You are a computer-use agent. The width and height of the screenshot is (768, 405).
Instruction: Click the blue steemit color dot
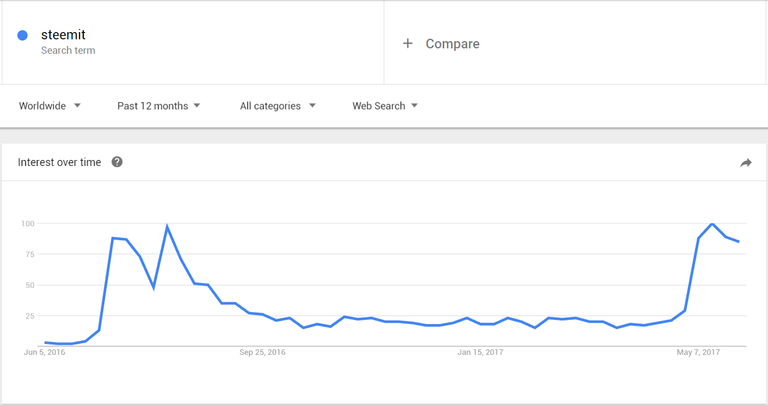tap(23, 35)
